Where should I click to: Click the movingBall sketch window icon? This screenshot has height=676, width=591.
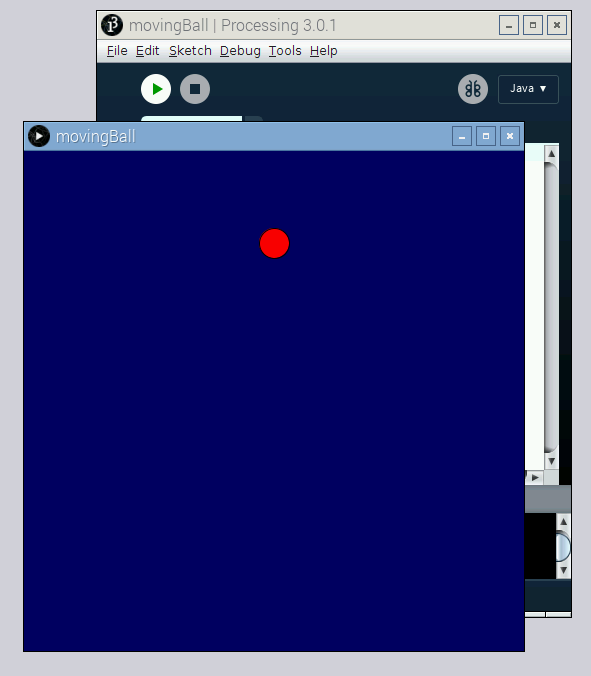39,136
